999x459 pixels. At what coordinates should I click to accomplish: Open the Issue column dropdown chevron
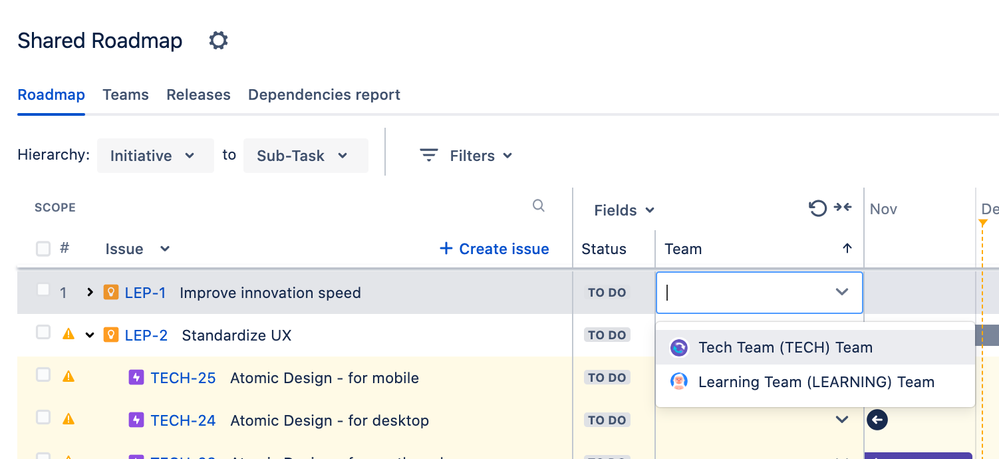(x=164, y=249)
